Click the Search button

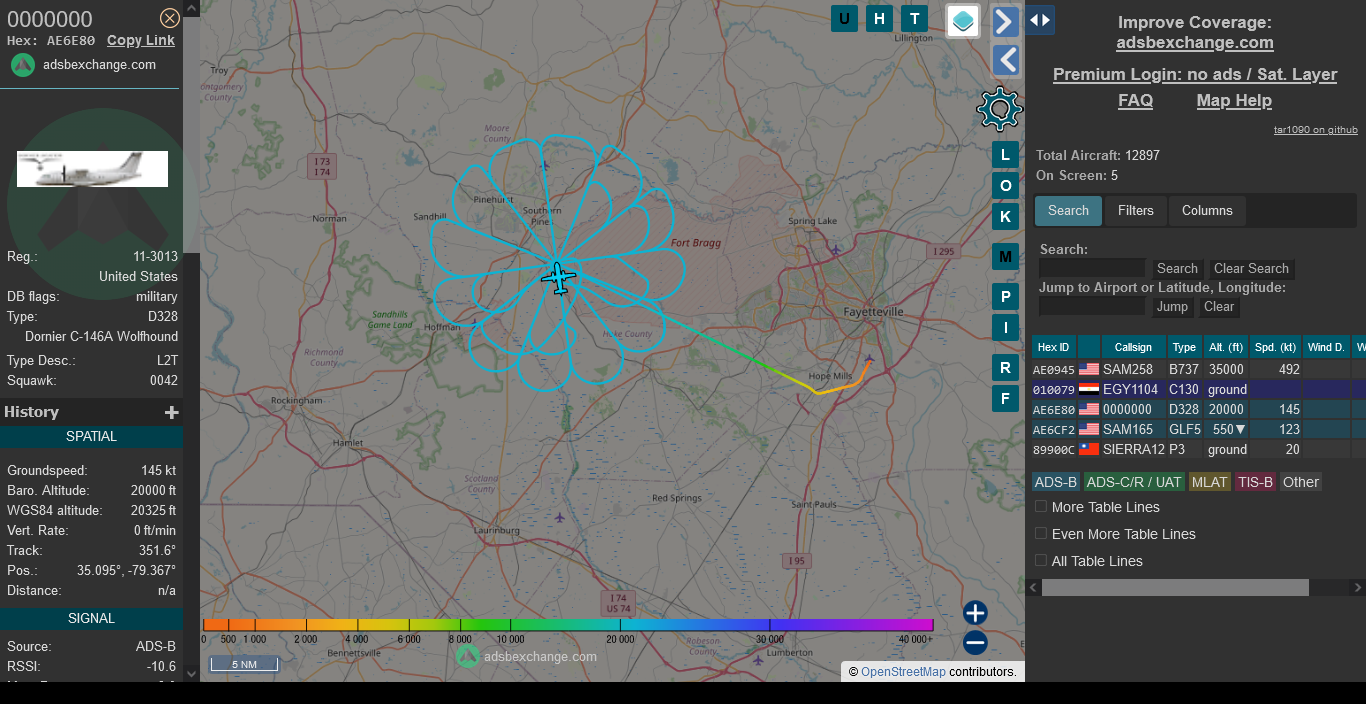1177,269
